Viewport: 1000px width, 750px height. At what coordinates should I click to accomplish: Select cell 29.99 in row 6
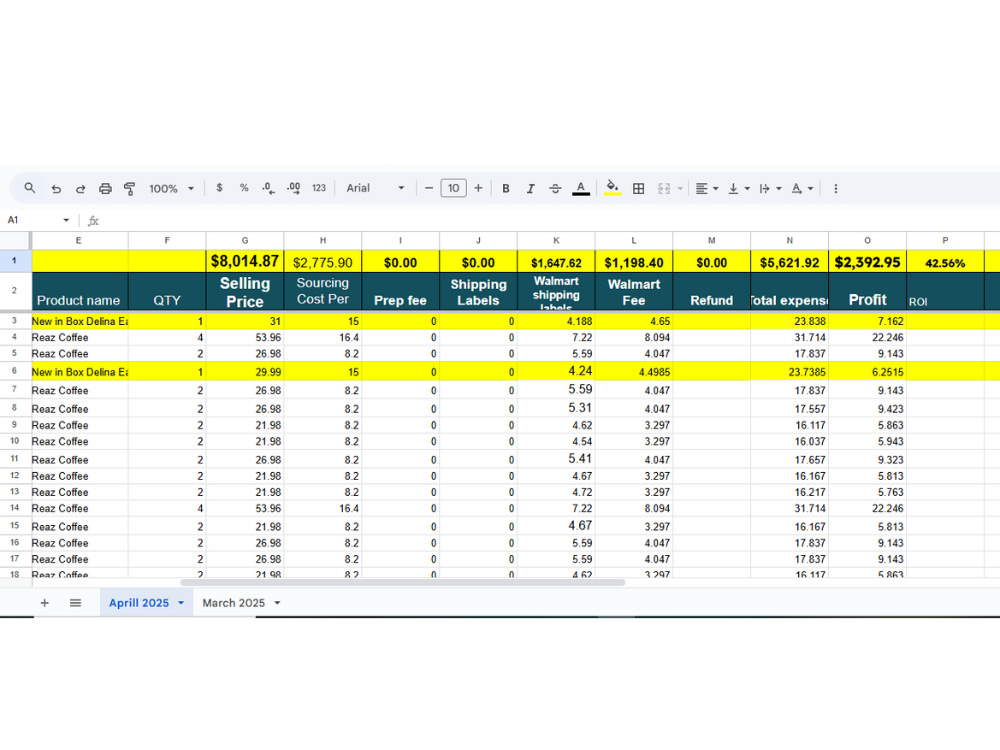point(245,371)
